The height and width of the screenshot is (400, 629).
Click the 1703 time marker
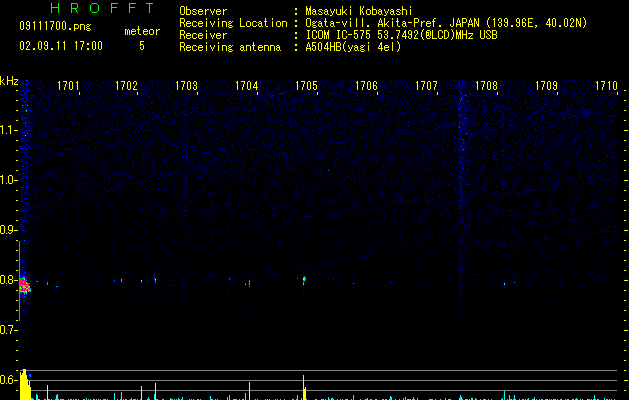(187, 86)
